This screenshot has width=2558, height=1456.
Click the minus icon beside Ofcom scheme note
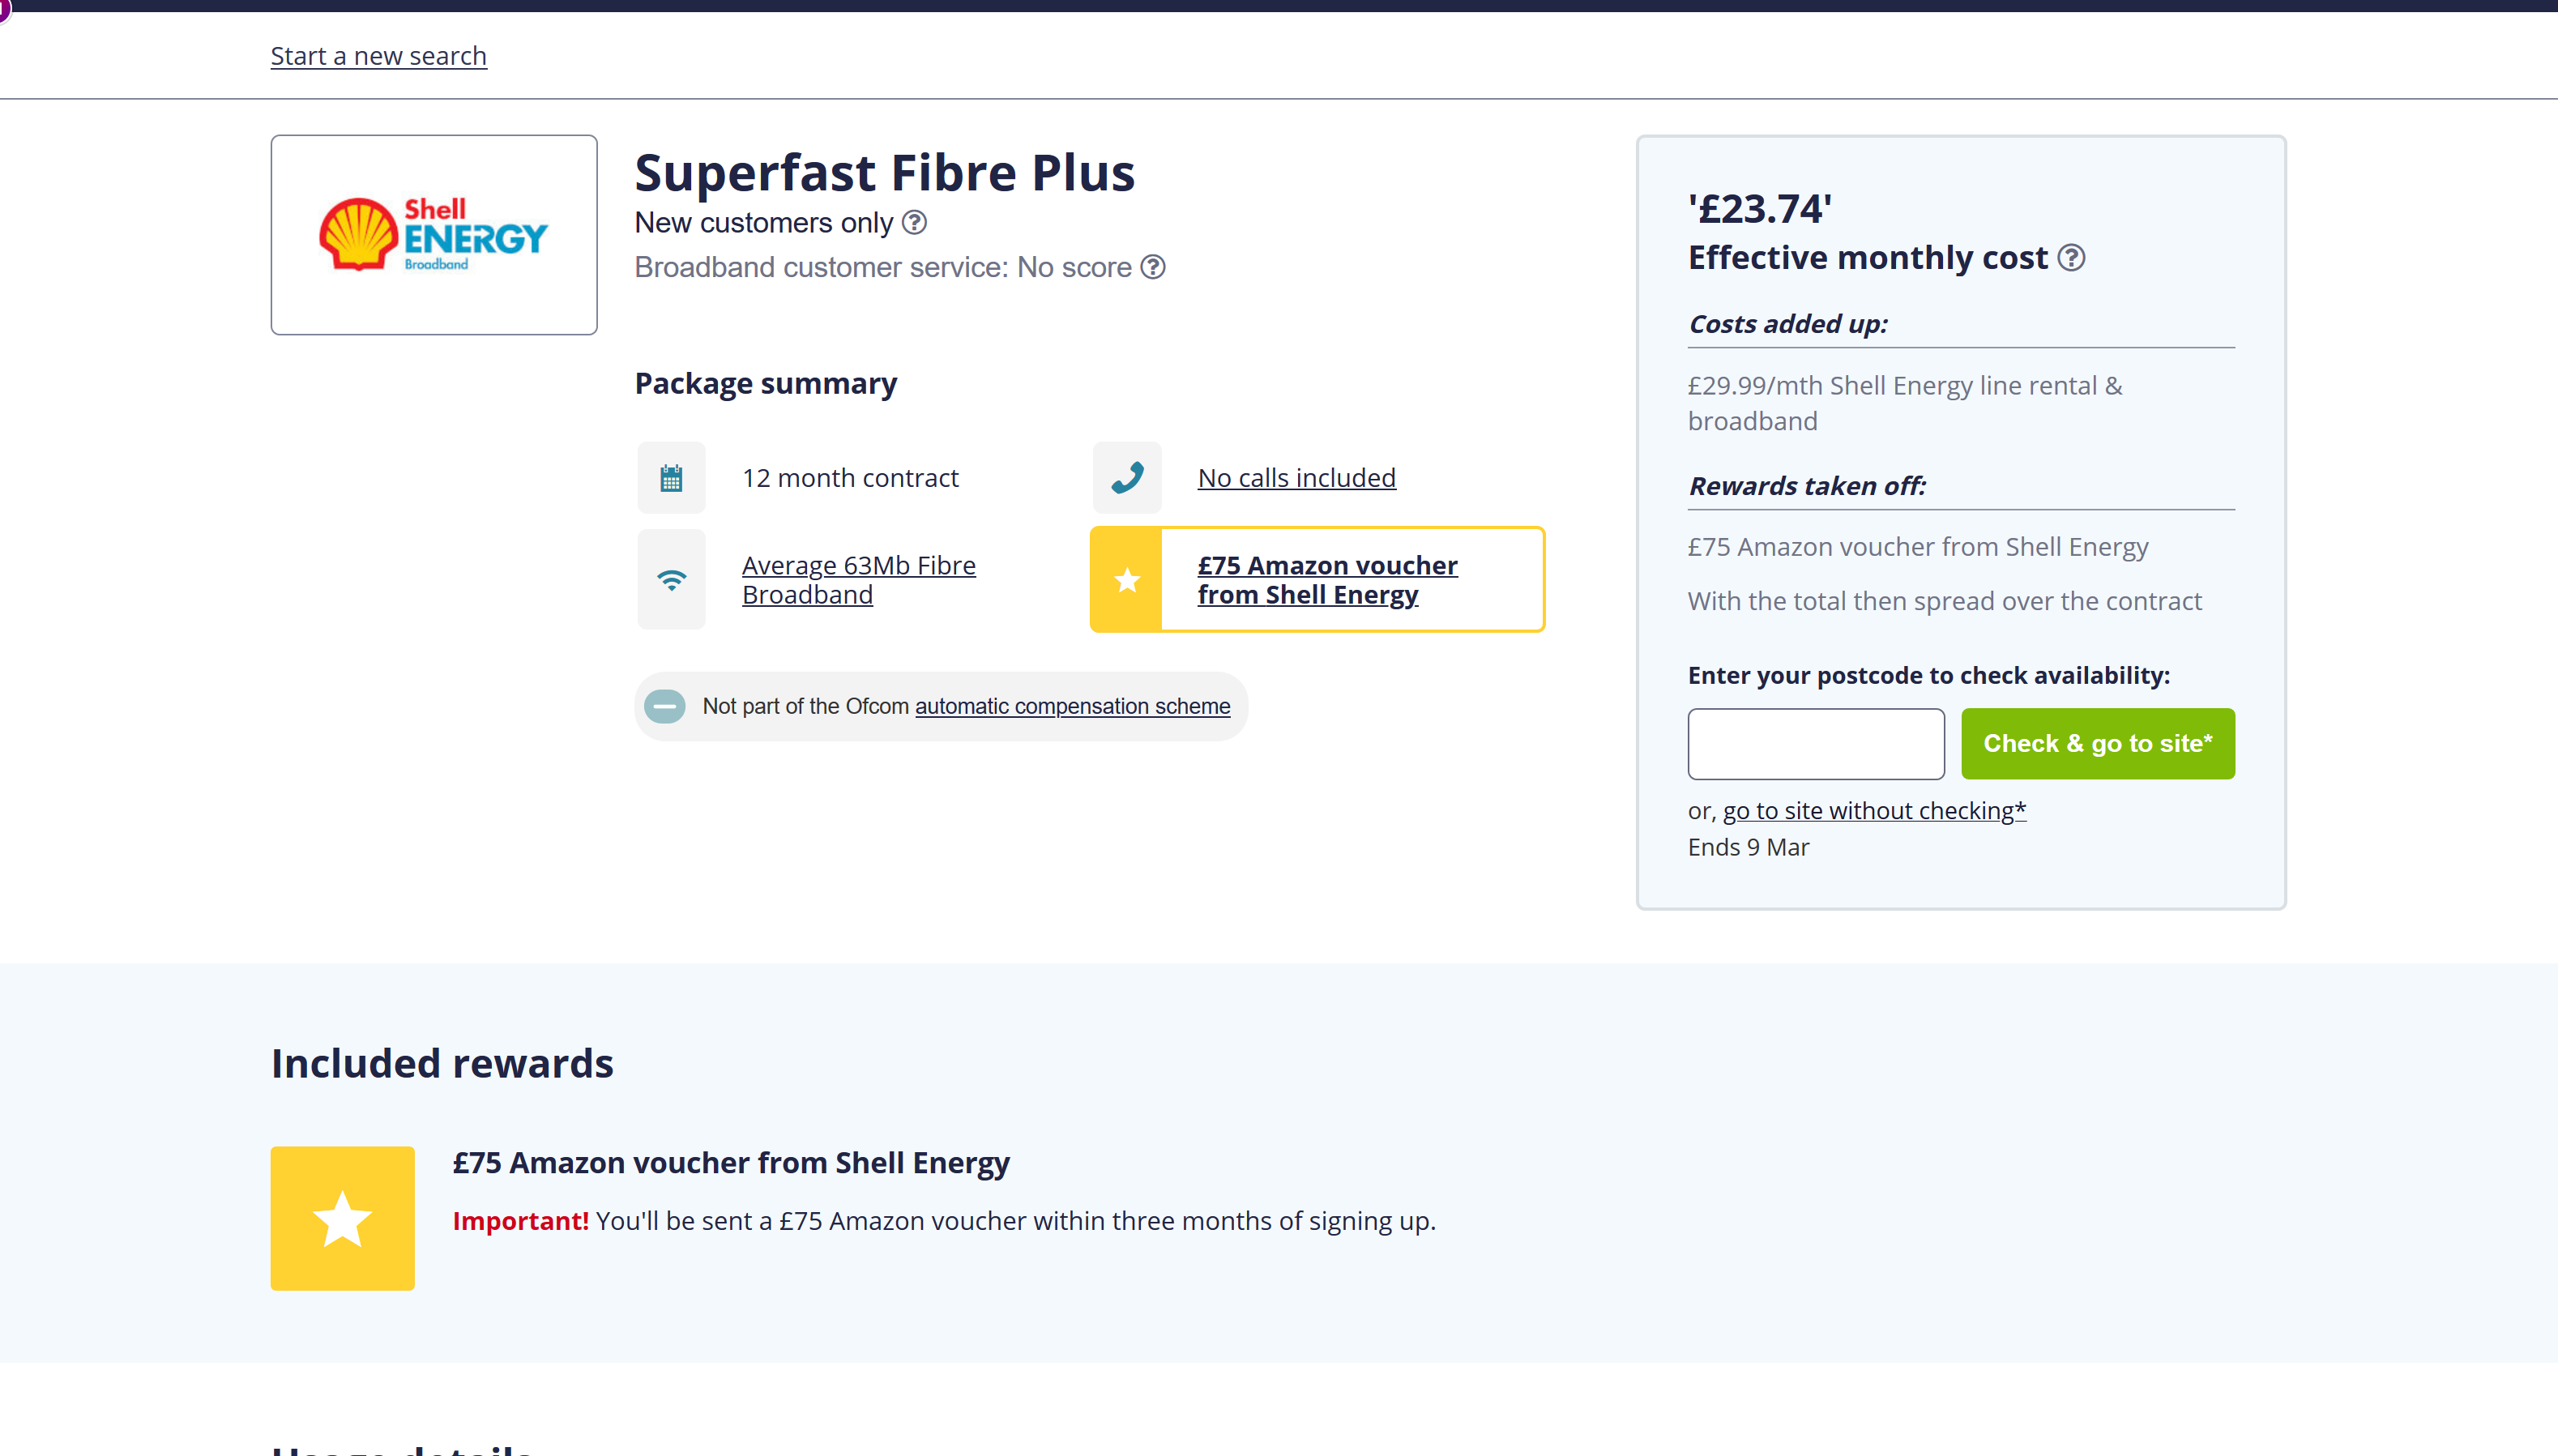[665, 707]
